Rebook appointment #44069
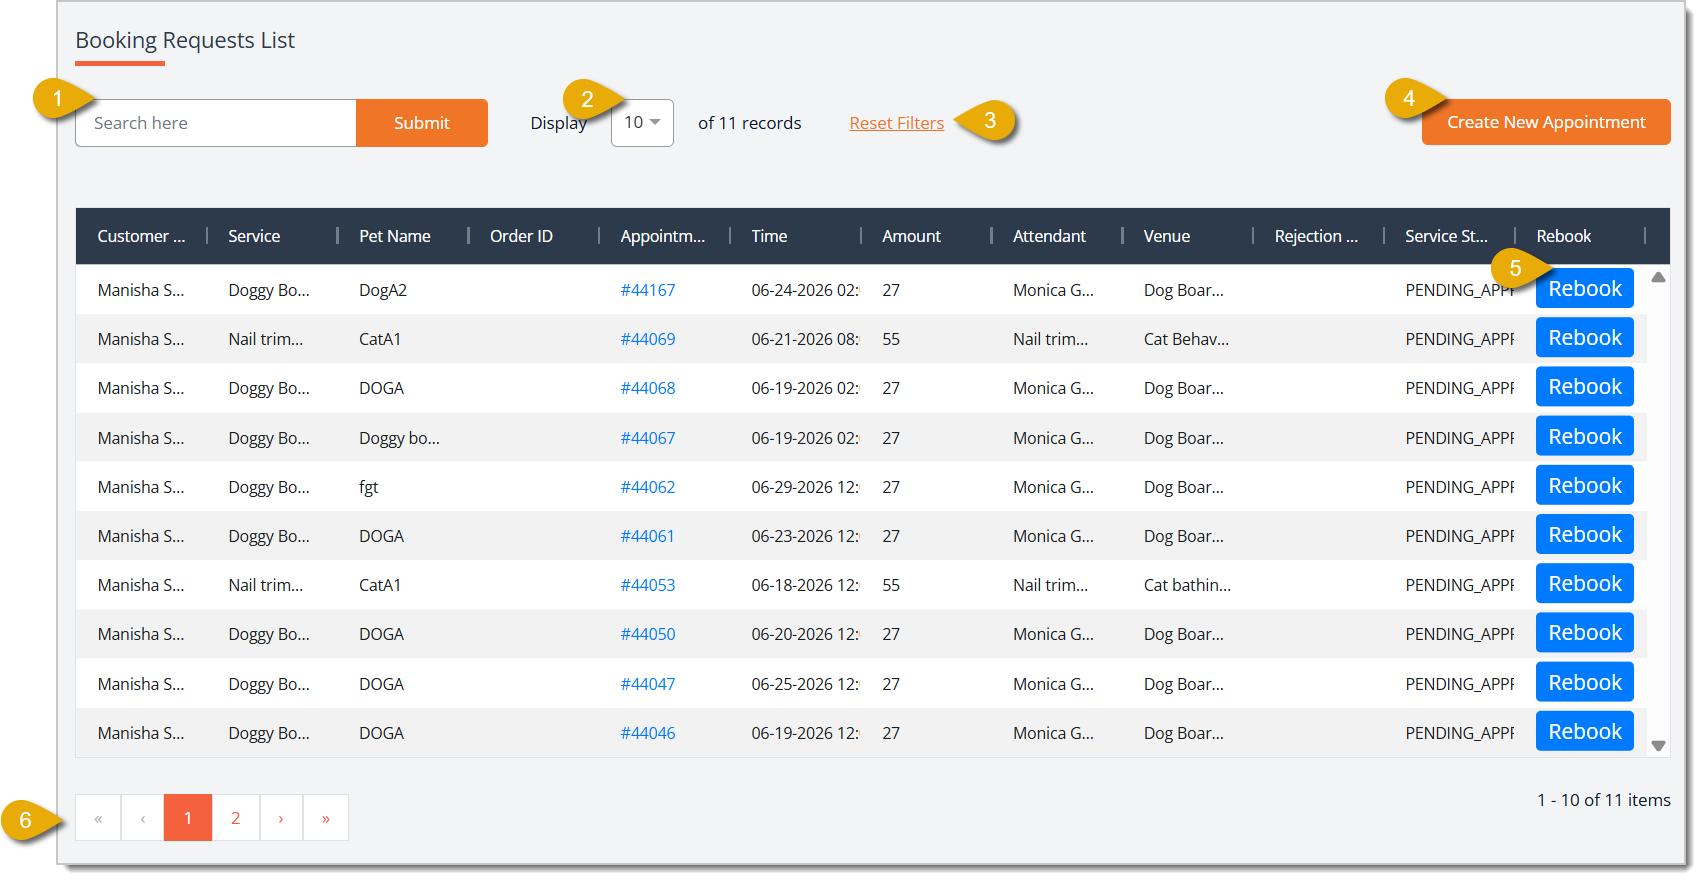This screenshot has width=1701, height=880. (x=1585, y=338)
